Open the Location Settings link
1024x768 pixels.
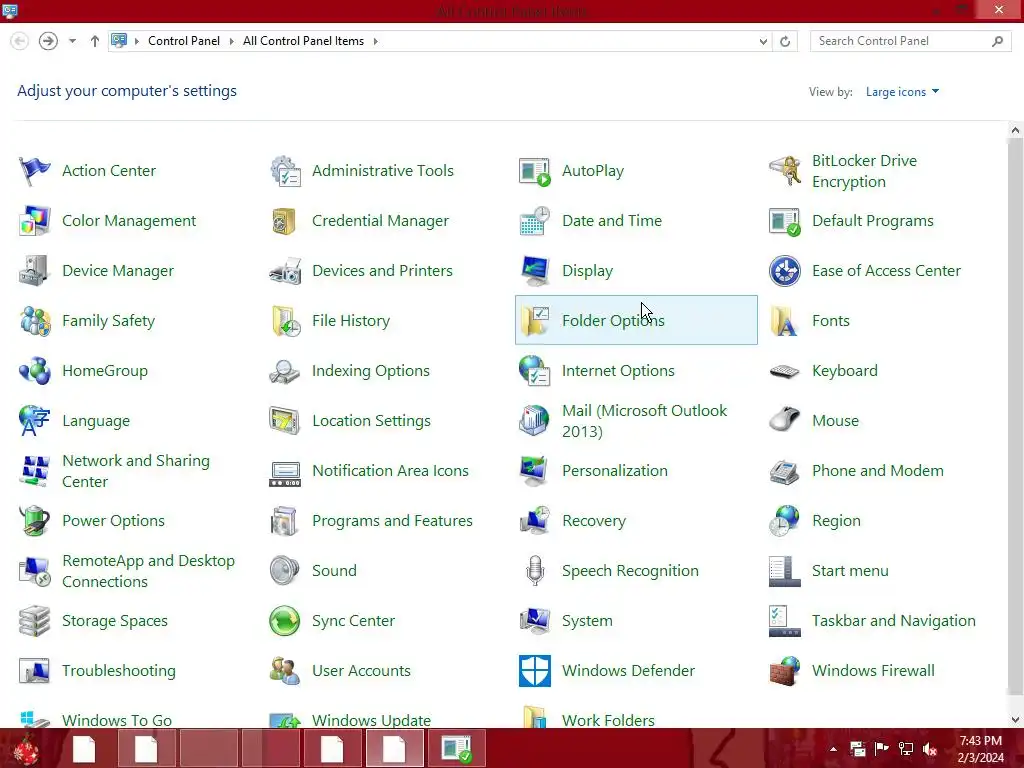pos(371,421)
